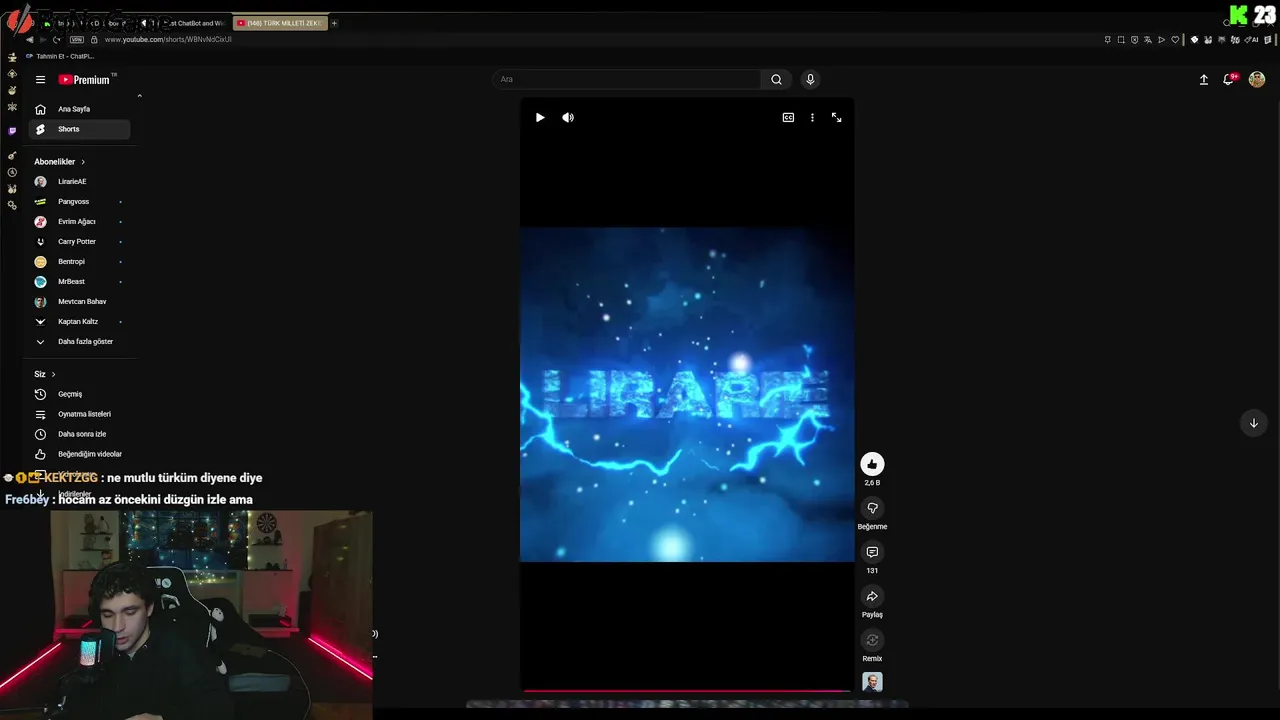Image resolution: width=1280 pixels, height=720 pixels.
Task: Open Oynatma listeleri playlists
Action: (78, 414)
